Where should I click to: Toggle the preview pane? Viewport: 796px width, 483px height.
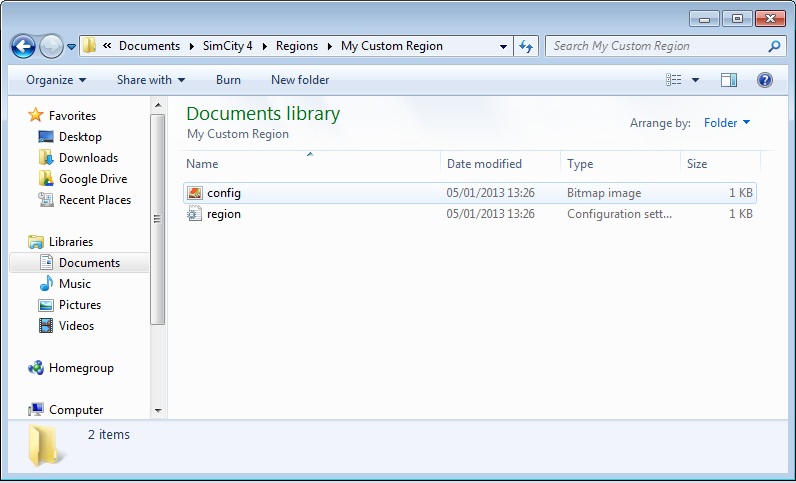click(x=729, y=80)
